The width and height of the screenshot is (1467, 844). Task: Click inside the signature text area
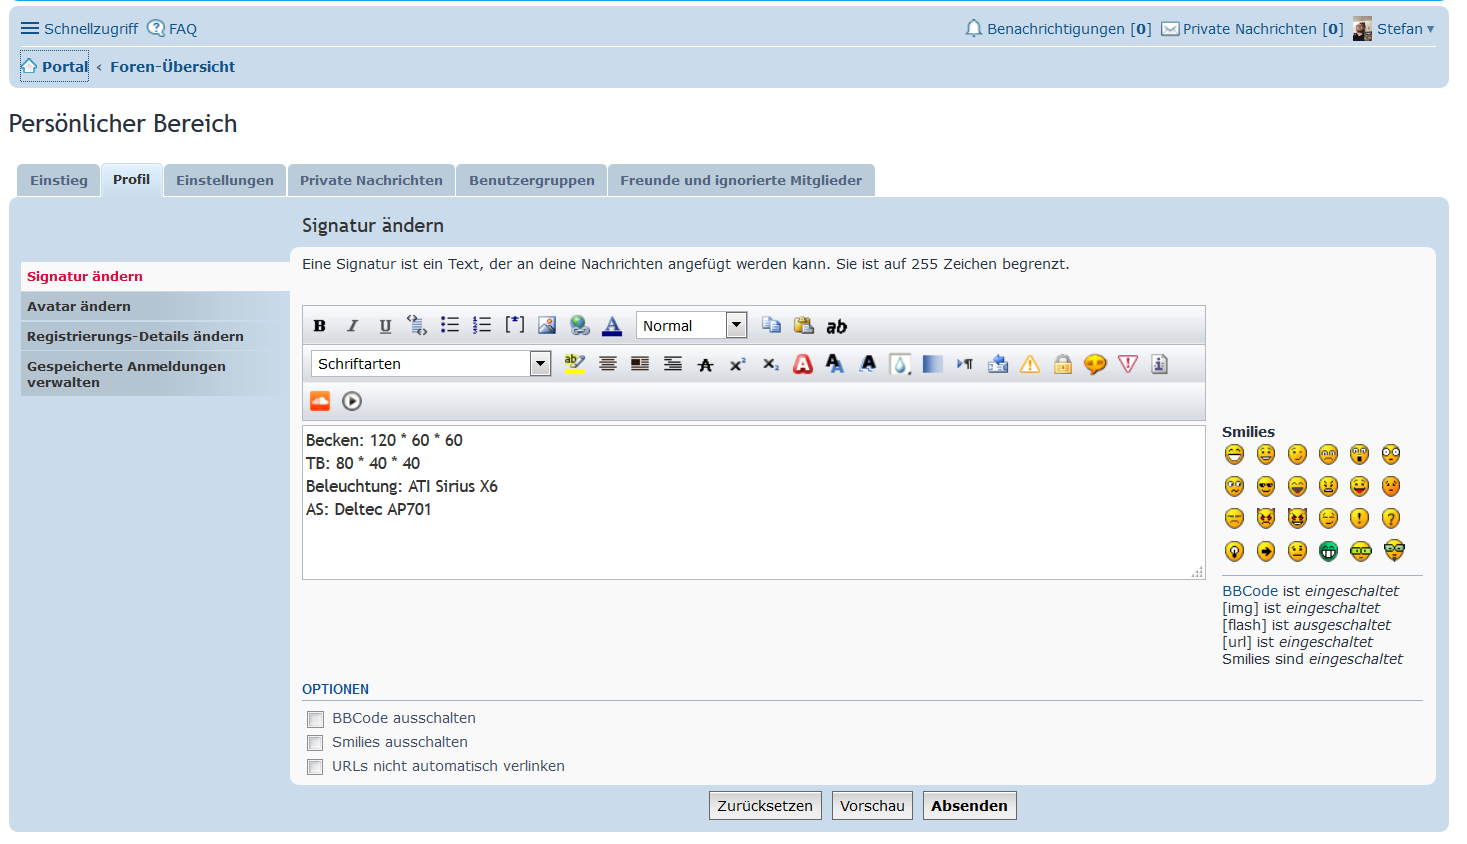point(750,540)
